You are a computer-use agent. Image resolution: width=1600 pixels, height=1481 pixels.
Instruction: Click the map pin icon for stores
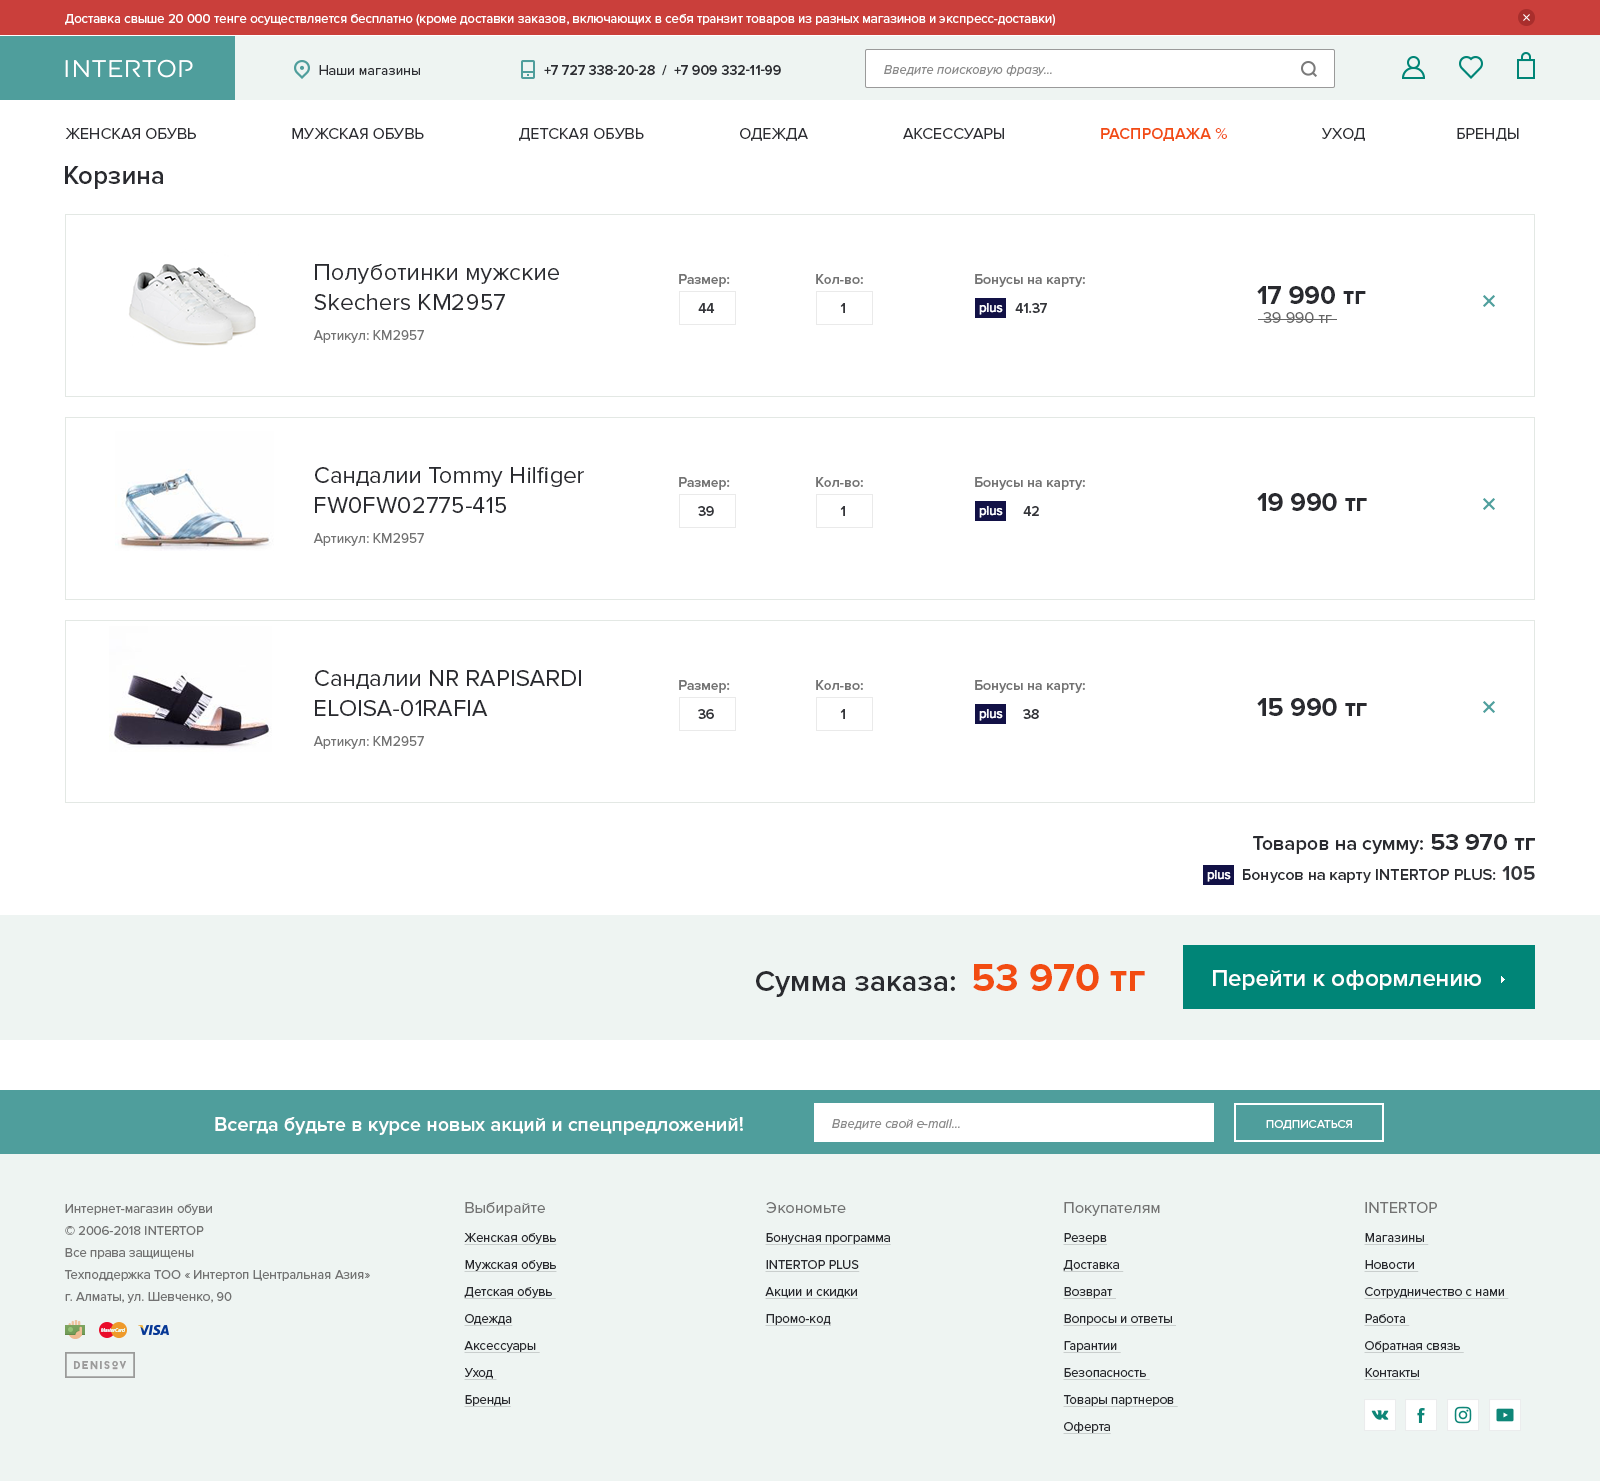point(301,69)
